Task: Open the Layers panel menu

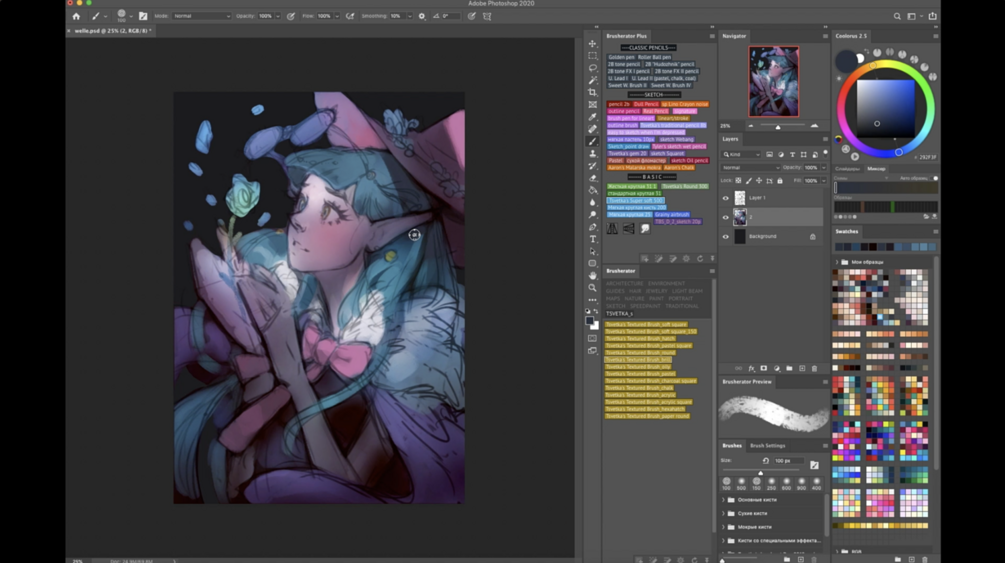Action: coord(825,139)
